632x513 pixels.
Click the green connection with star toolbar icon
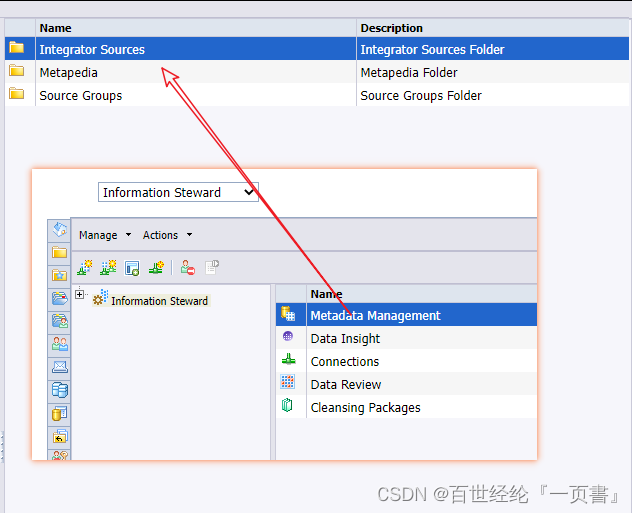156,268
